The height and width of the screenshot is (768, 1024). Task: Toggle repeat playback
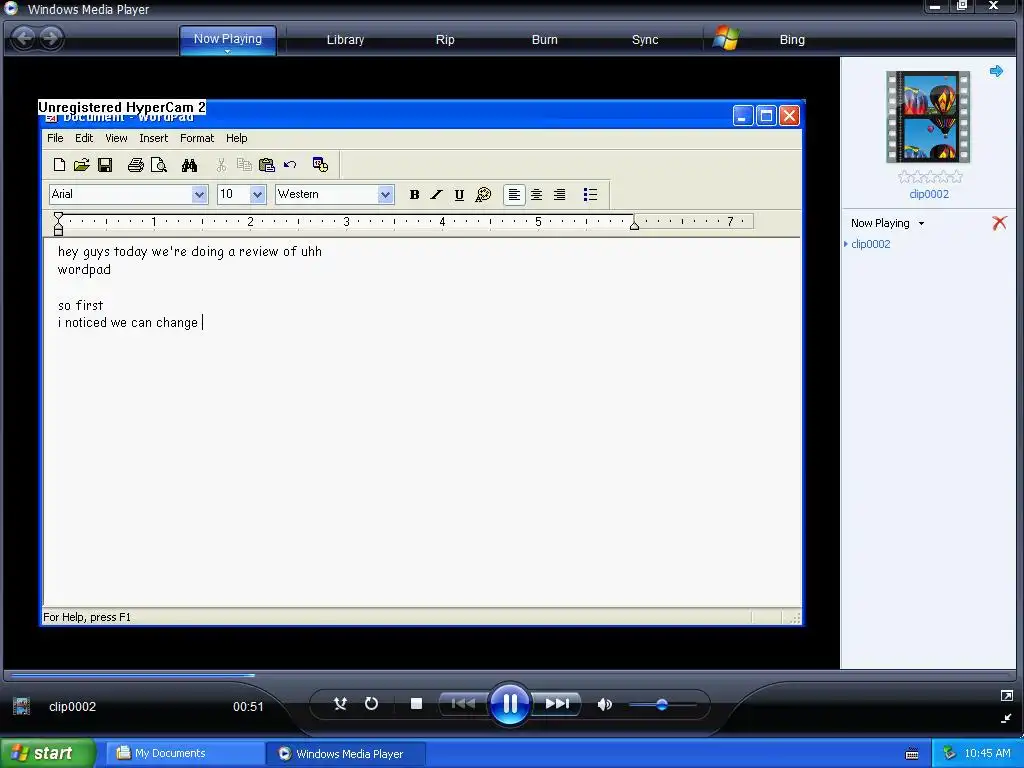[x=372, y=704]
